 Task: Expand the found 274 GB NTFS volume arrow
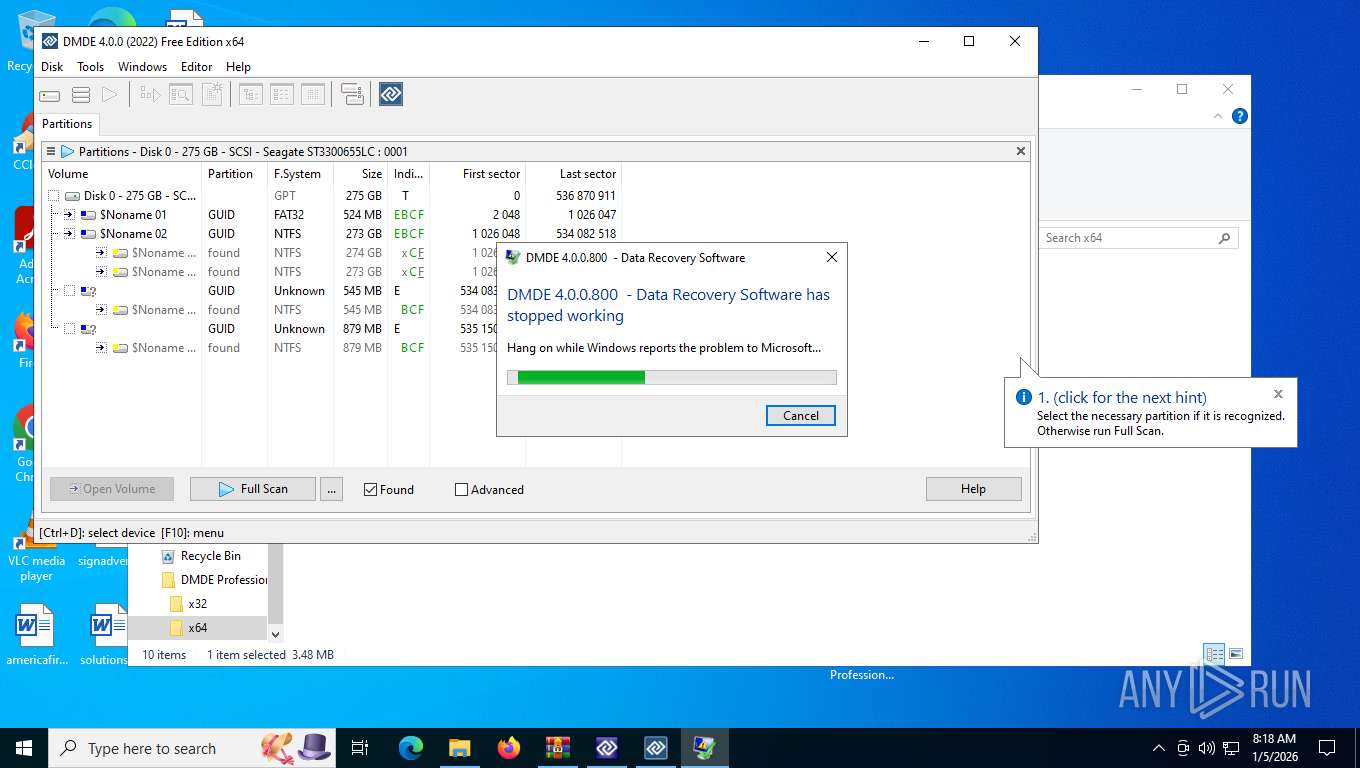[x=101, y=253]
